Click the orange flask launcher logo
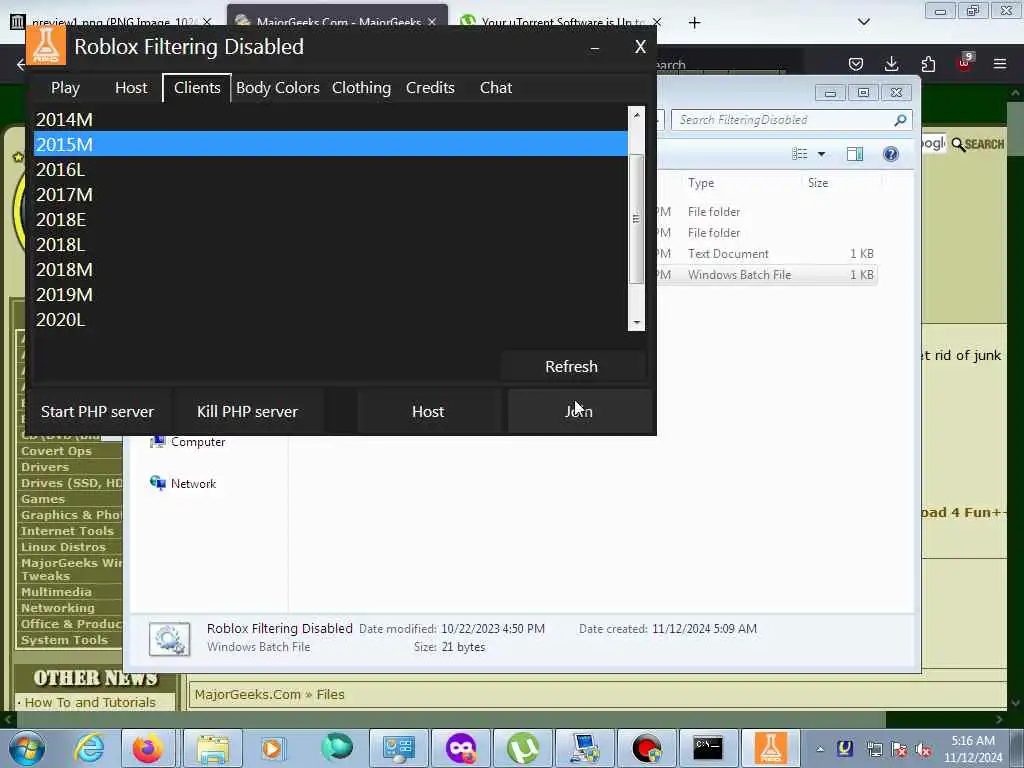 tap(46, 46)
